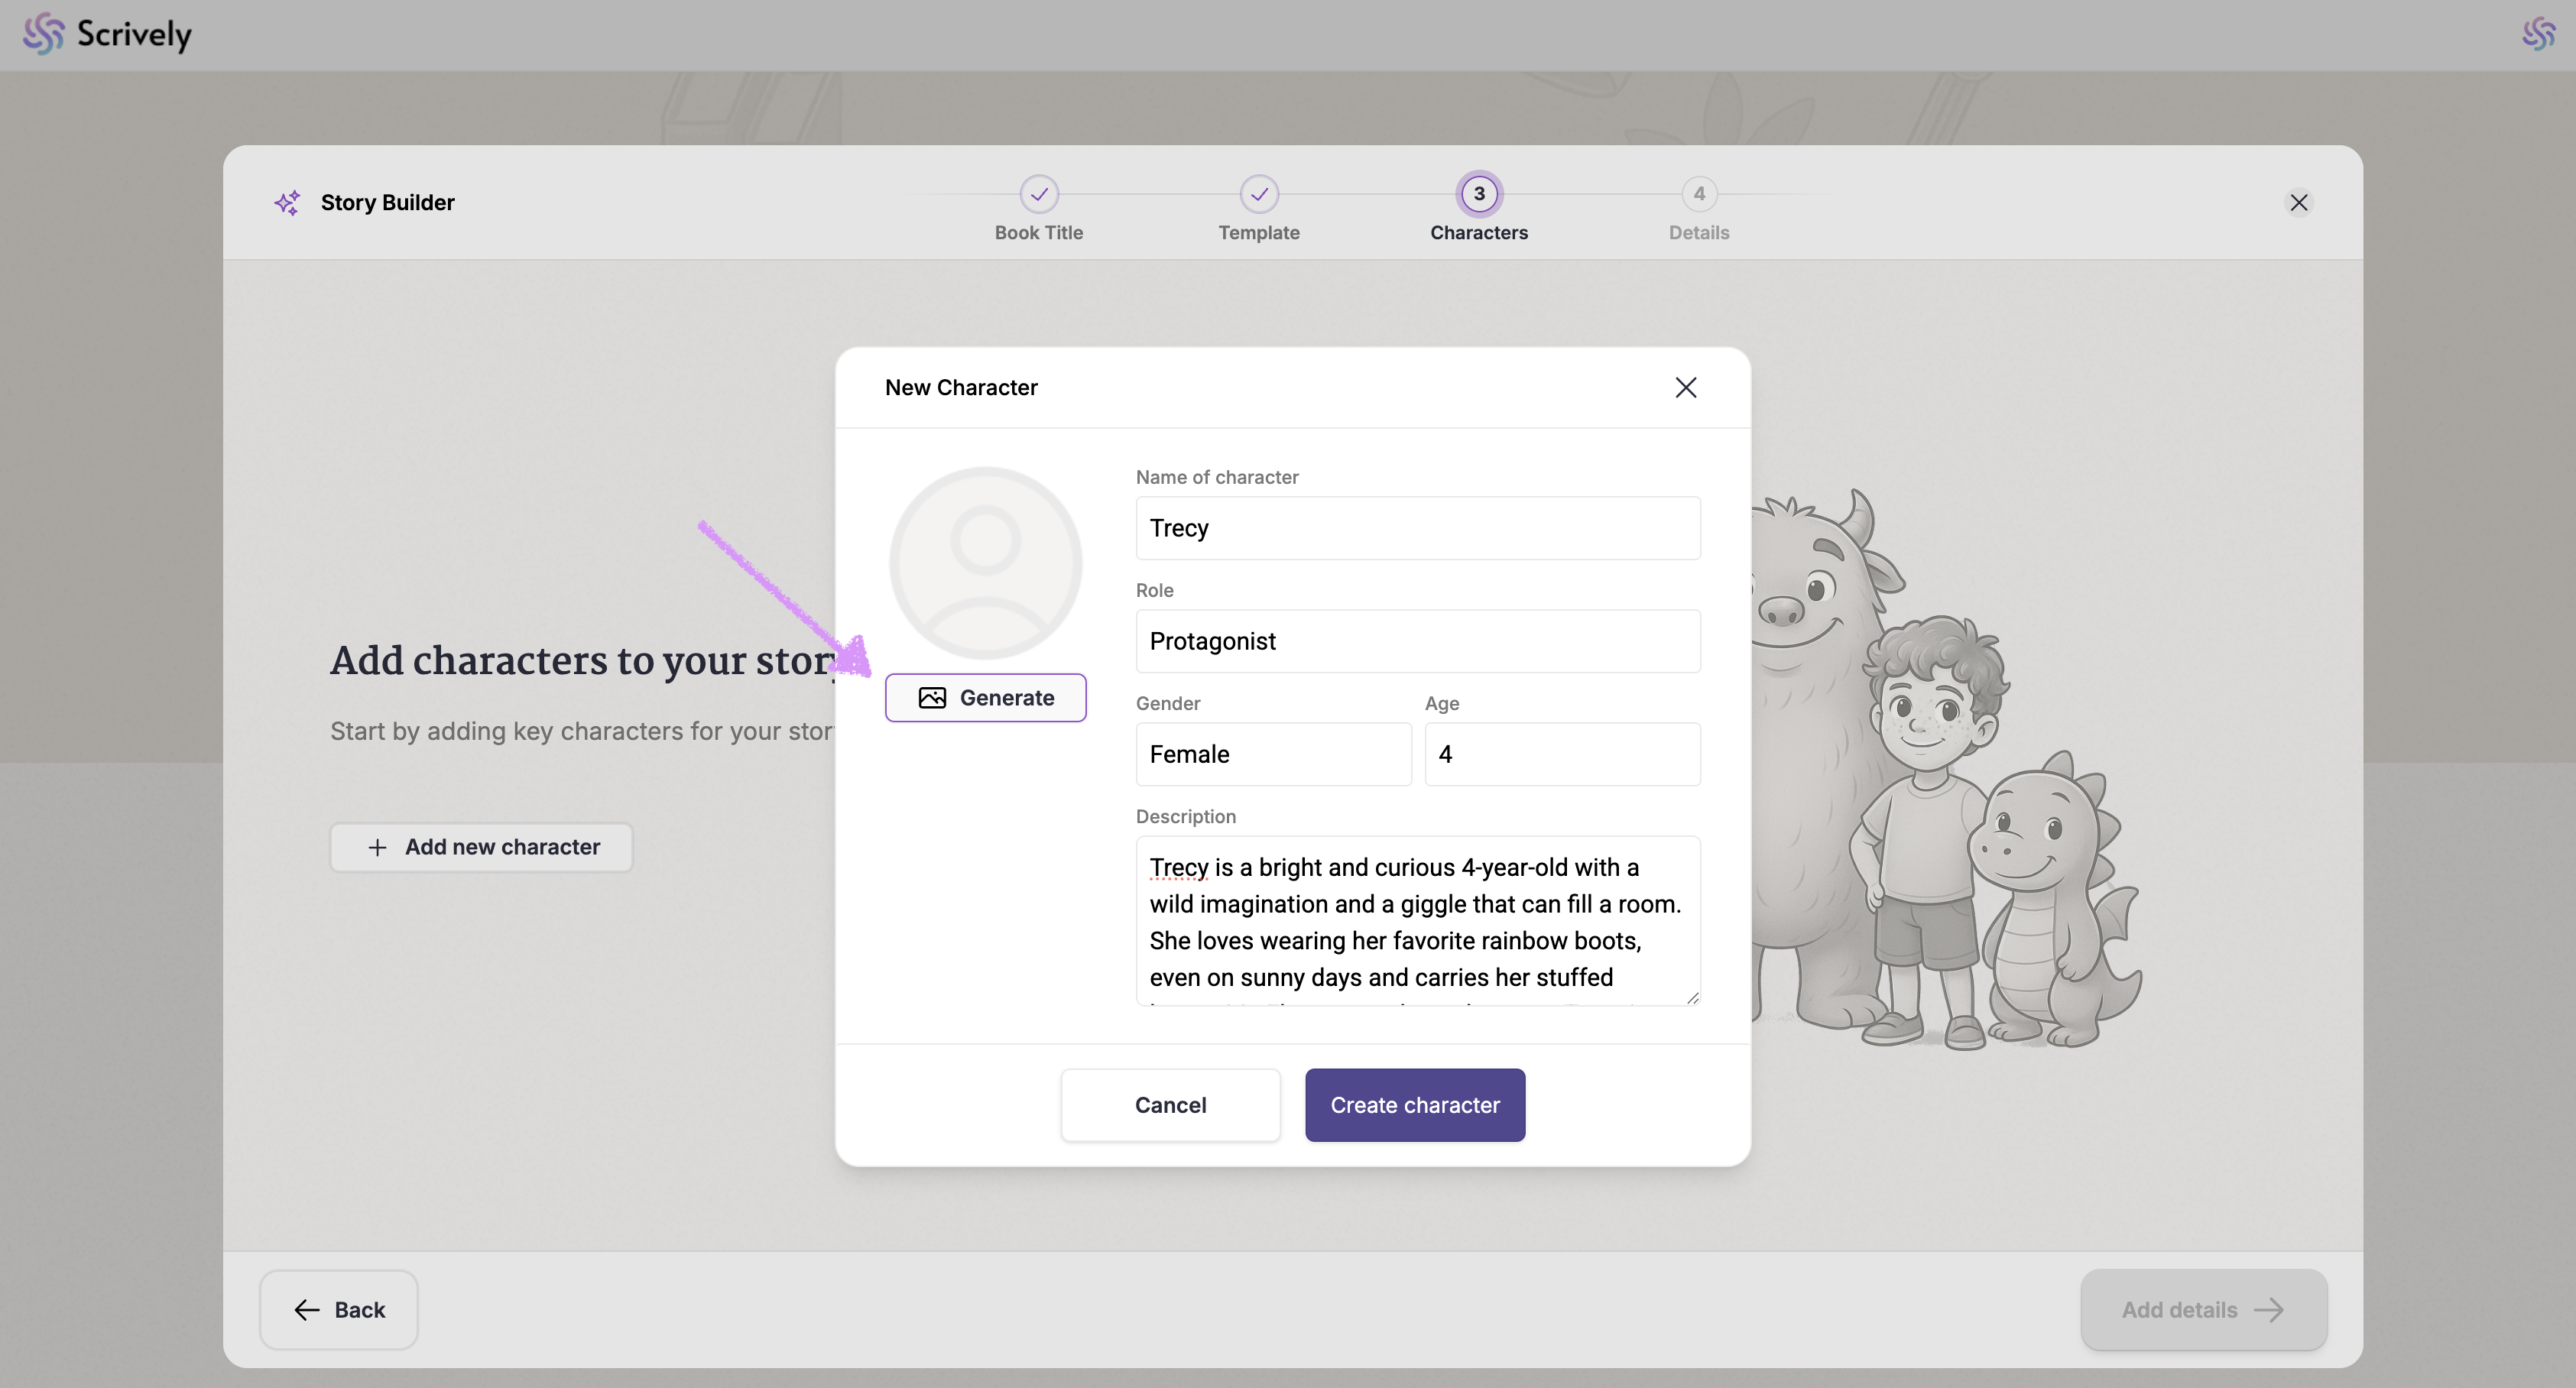Select the Characters step number 3
Screen dimensions: 2576x1388
pyautogui.click(x=1478, y=194)
